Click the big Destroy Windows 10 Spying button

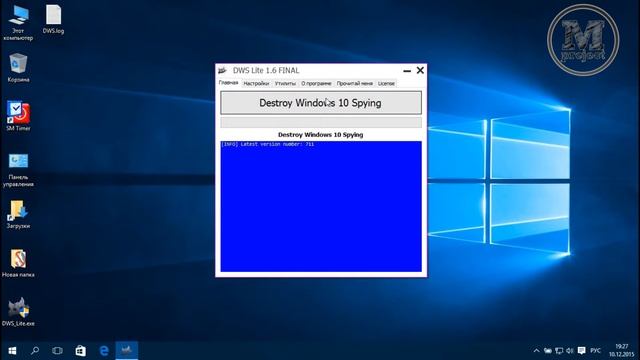321,103
